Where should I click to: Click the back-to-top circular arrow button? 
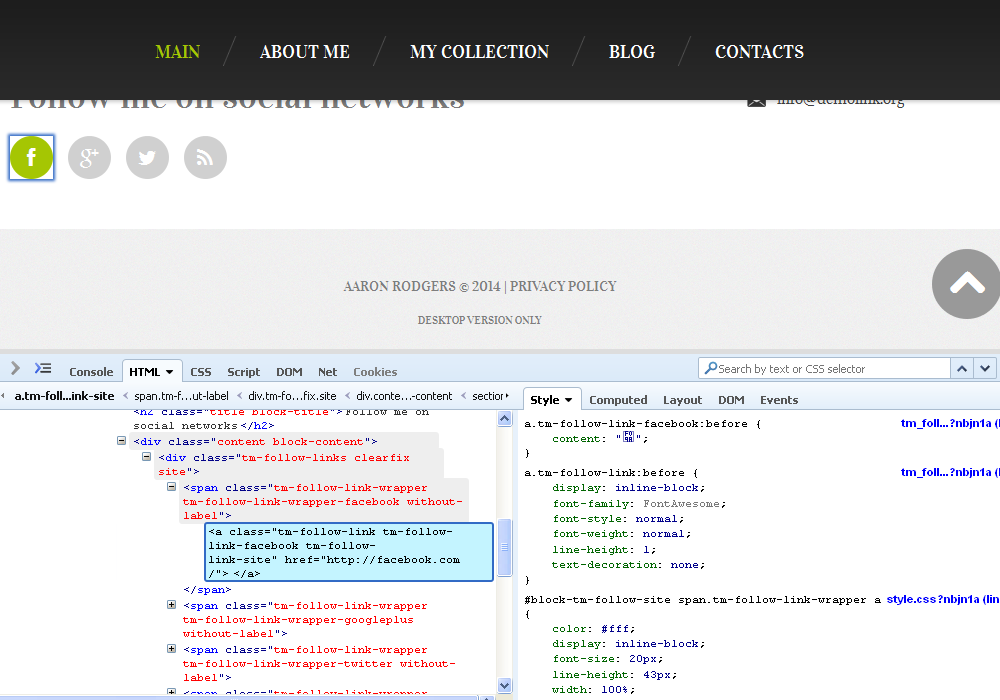pos(965,284)
